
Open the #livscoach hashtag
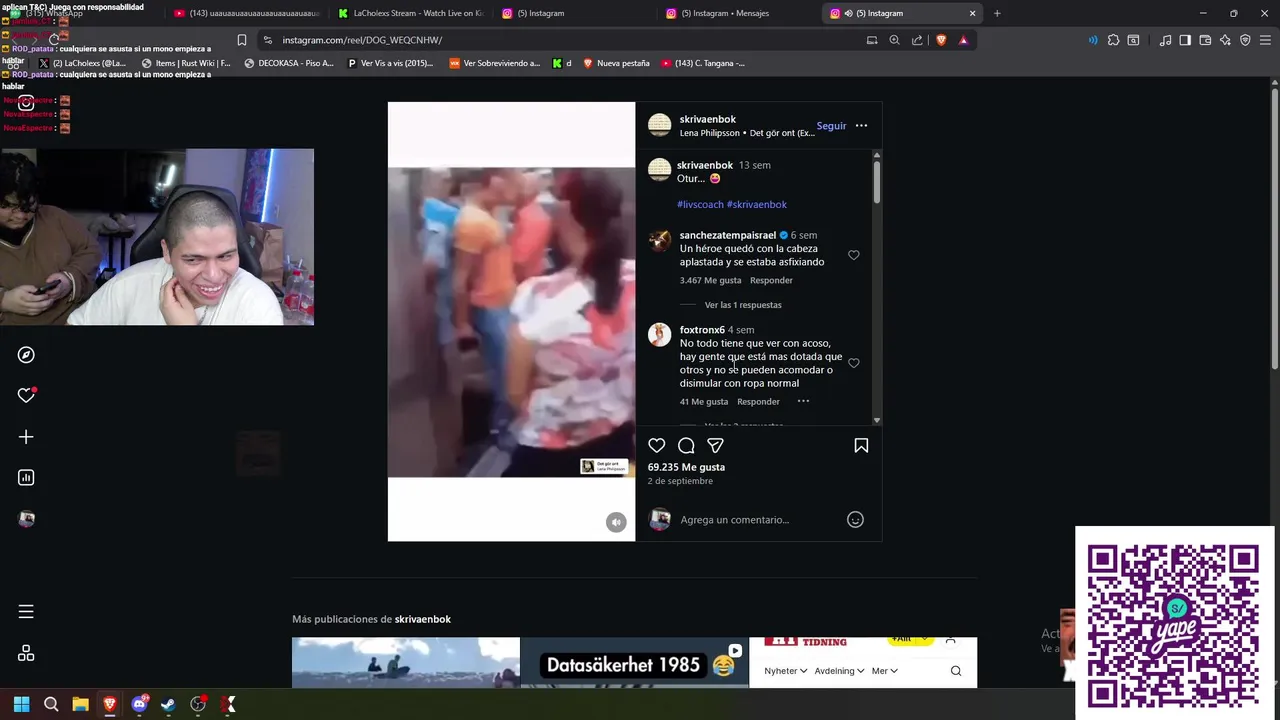tap(700, 204)
